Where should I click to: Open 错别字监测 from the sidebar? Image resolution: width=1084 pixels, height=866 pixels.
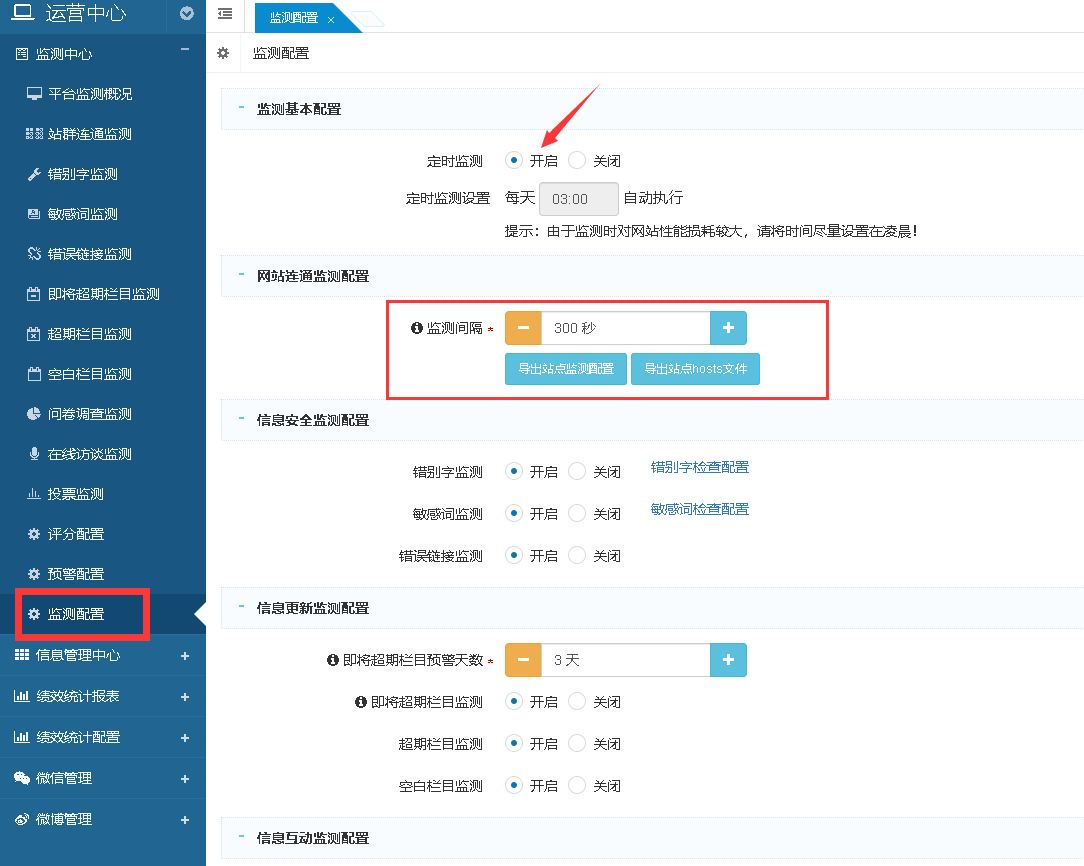click(x=82, y=174)
